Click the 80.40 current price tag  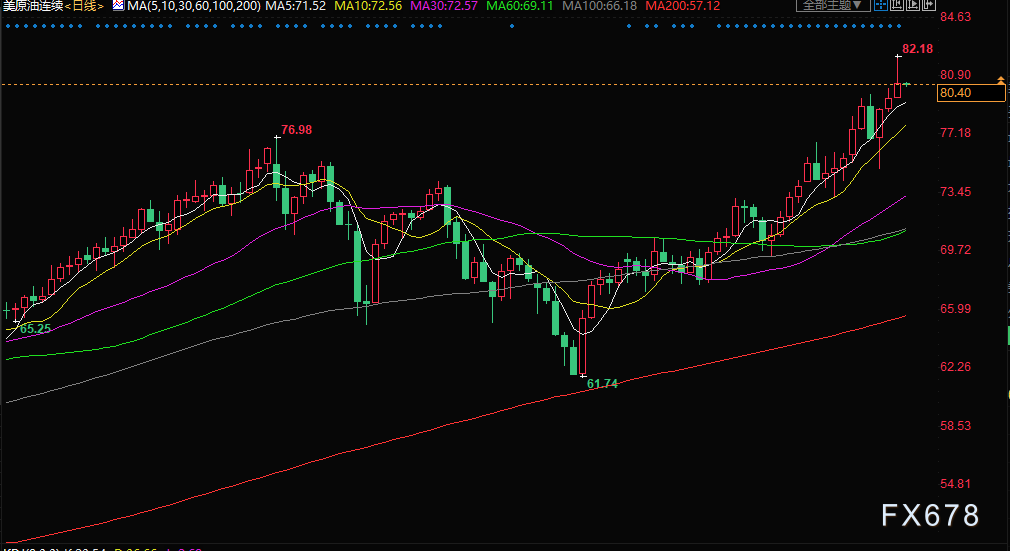tap(971, 93)
